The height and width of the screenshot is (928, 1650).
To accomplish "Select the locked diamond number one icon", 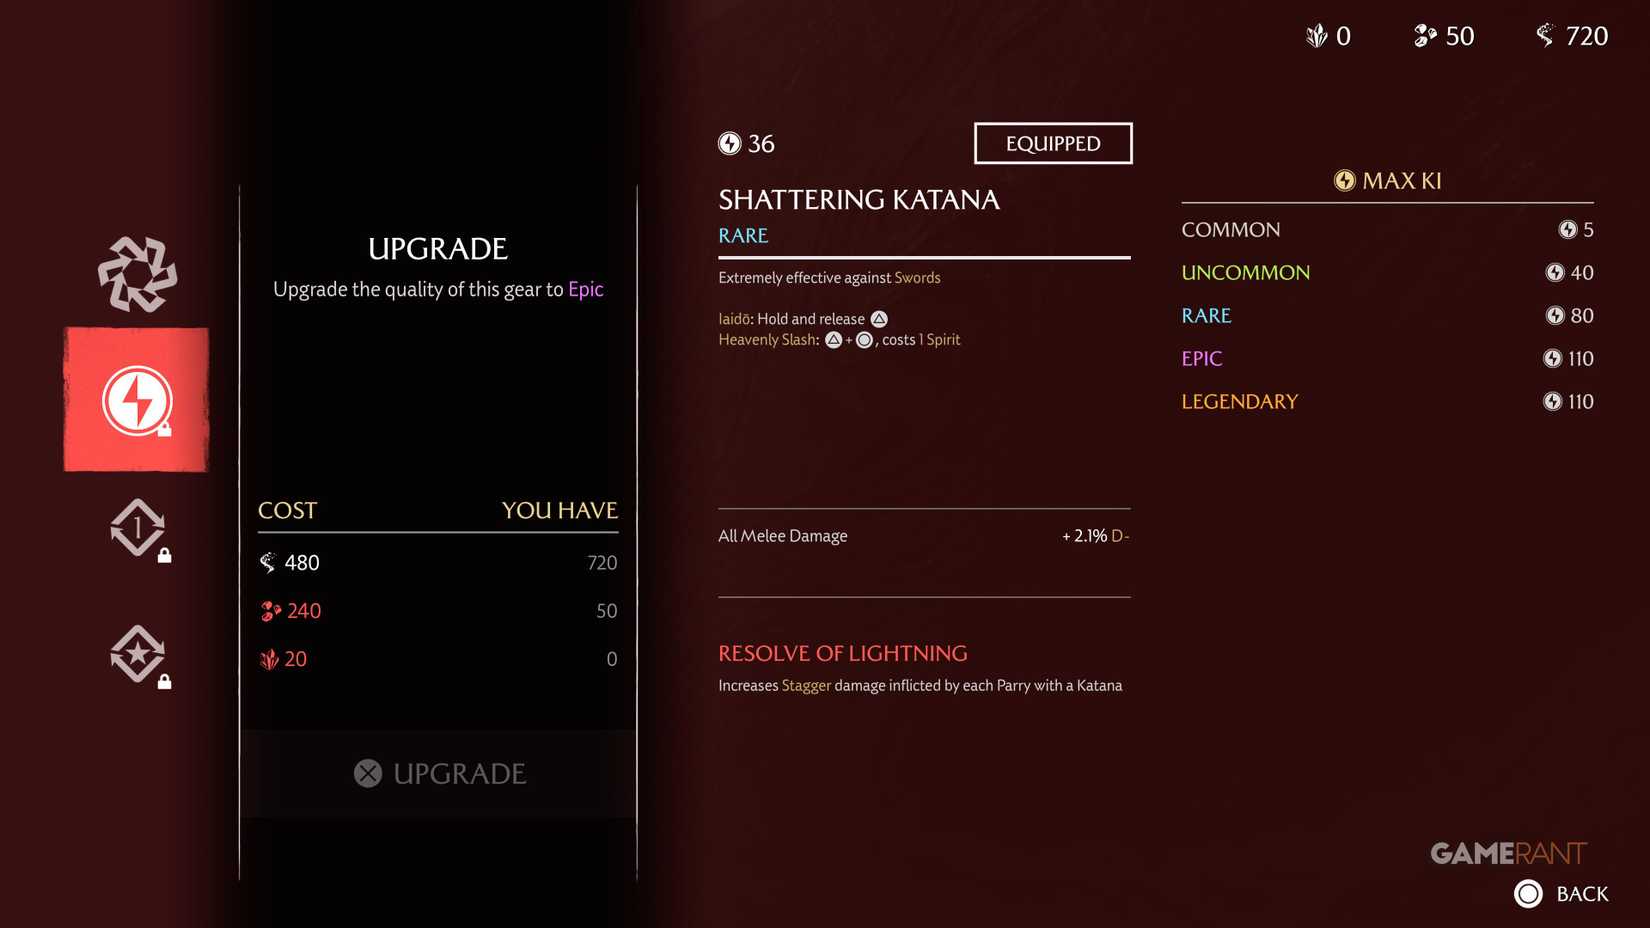I will tap(137, 527).
